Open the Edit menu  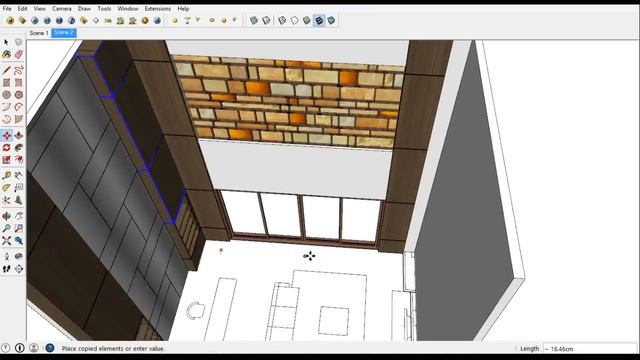tap(22, 8)
